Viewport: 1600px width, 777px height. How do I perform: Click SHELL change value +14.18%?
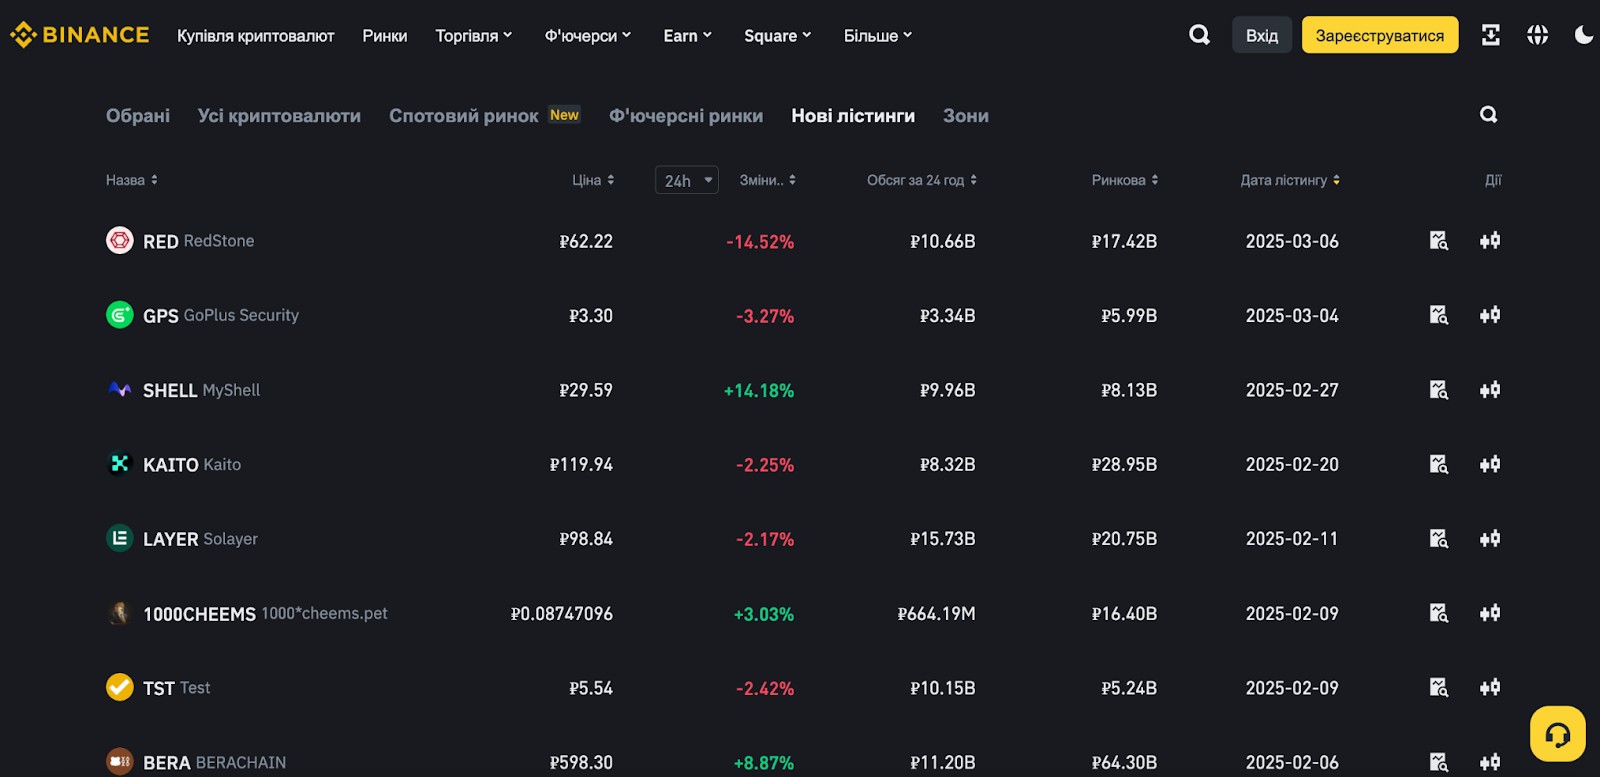(x=759, y=391)
